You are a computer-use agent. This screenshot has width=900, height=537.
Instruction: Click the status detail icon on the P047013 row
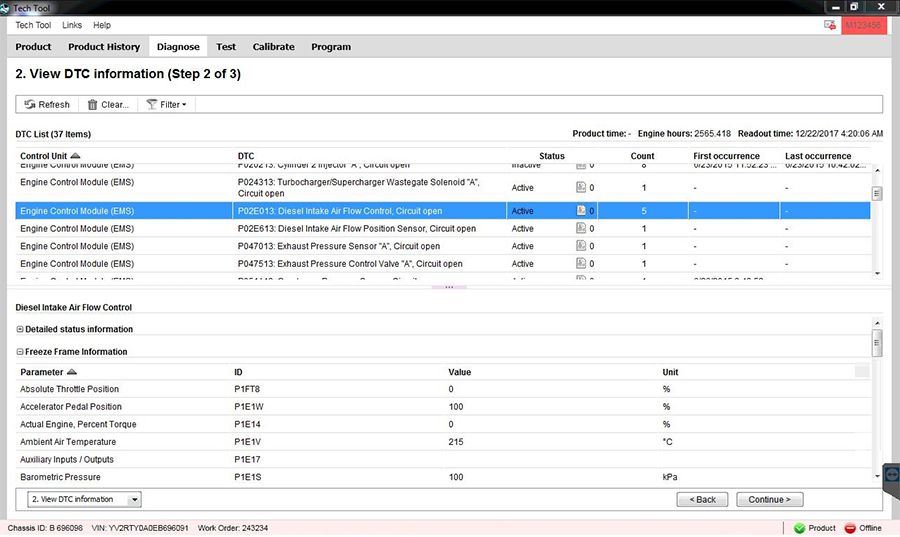coord(581,246)
